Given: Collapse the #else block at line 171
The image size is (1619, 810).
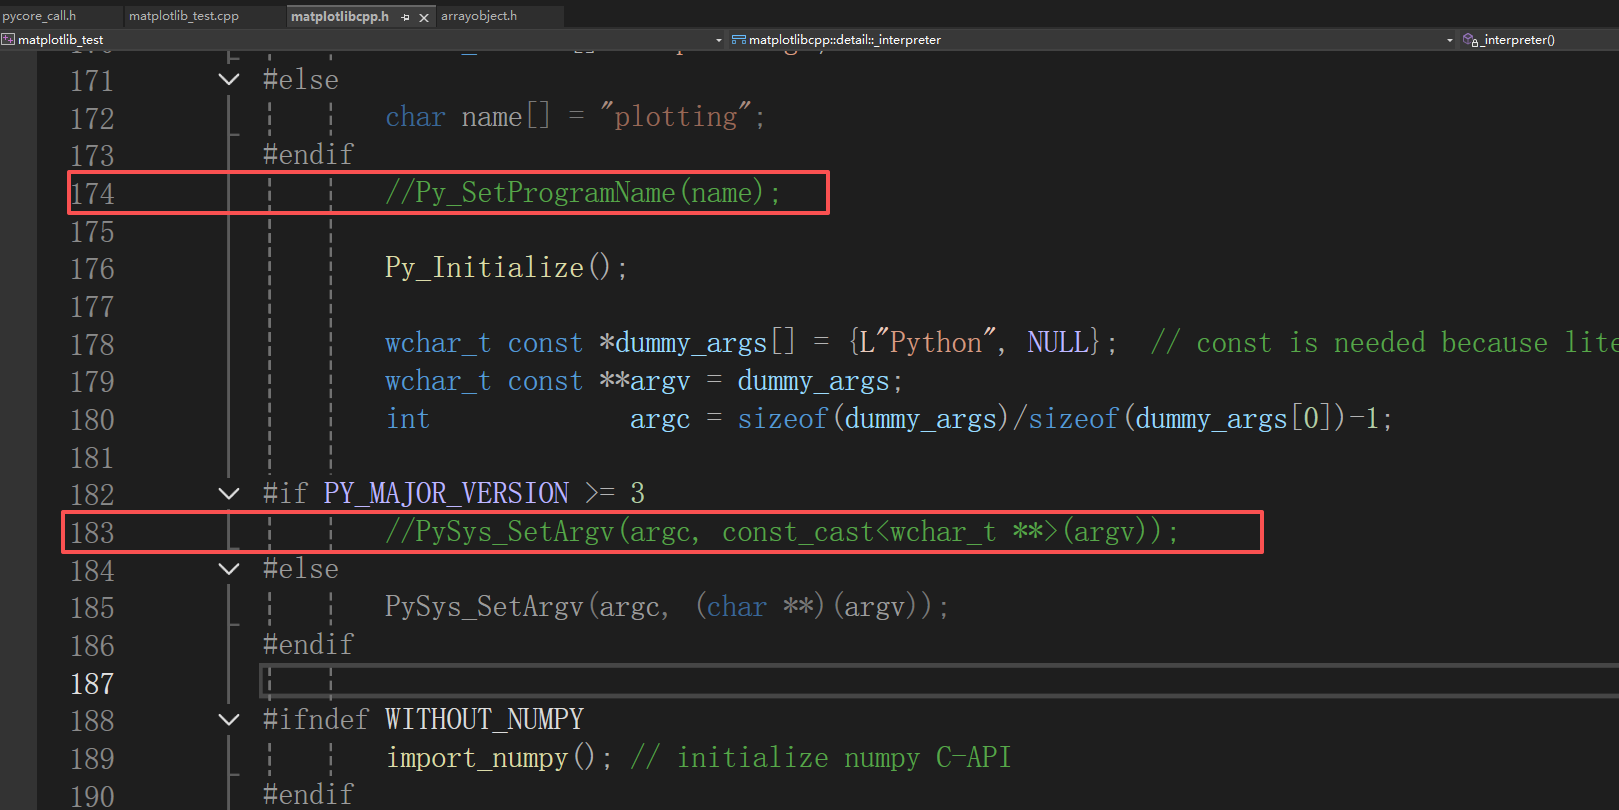Looking at the screenshot, I should [x=229, y=79].
